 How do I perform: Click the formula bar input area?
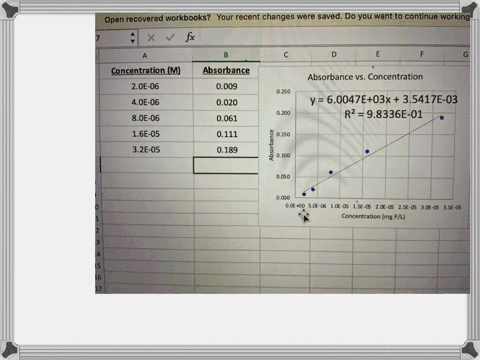click(x=335, y=37)
